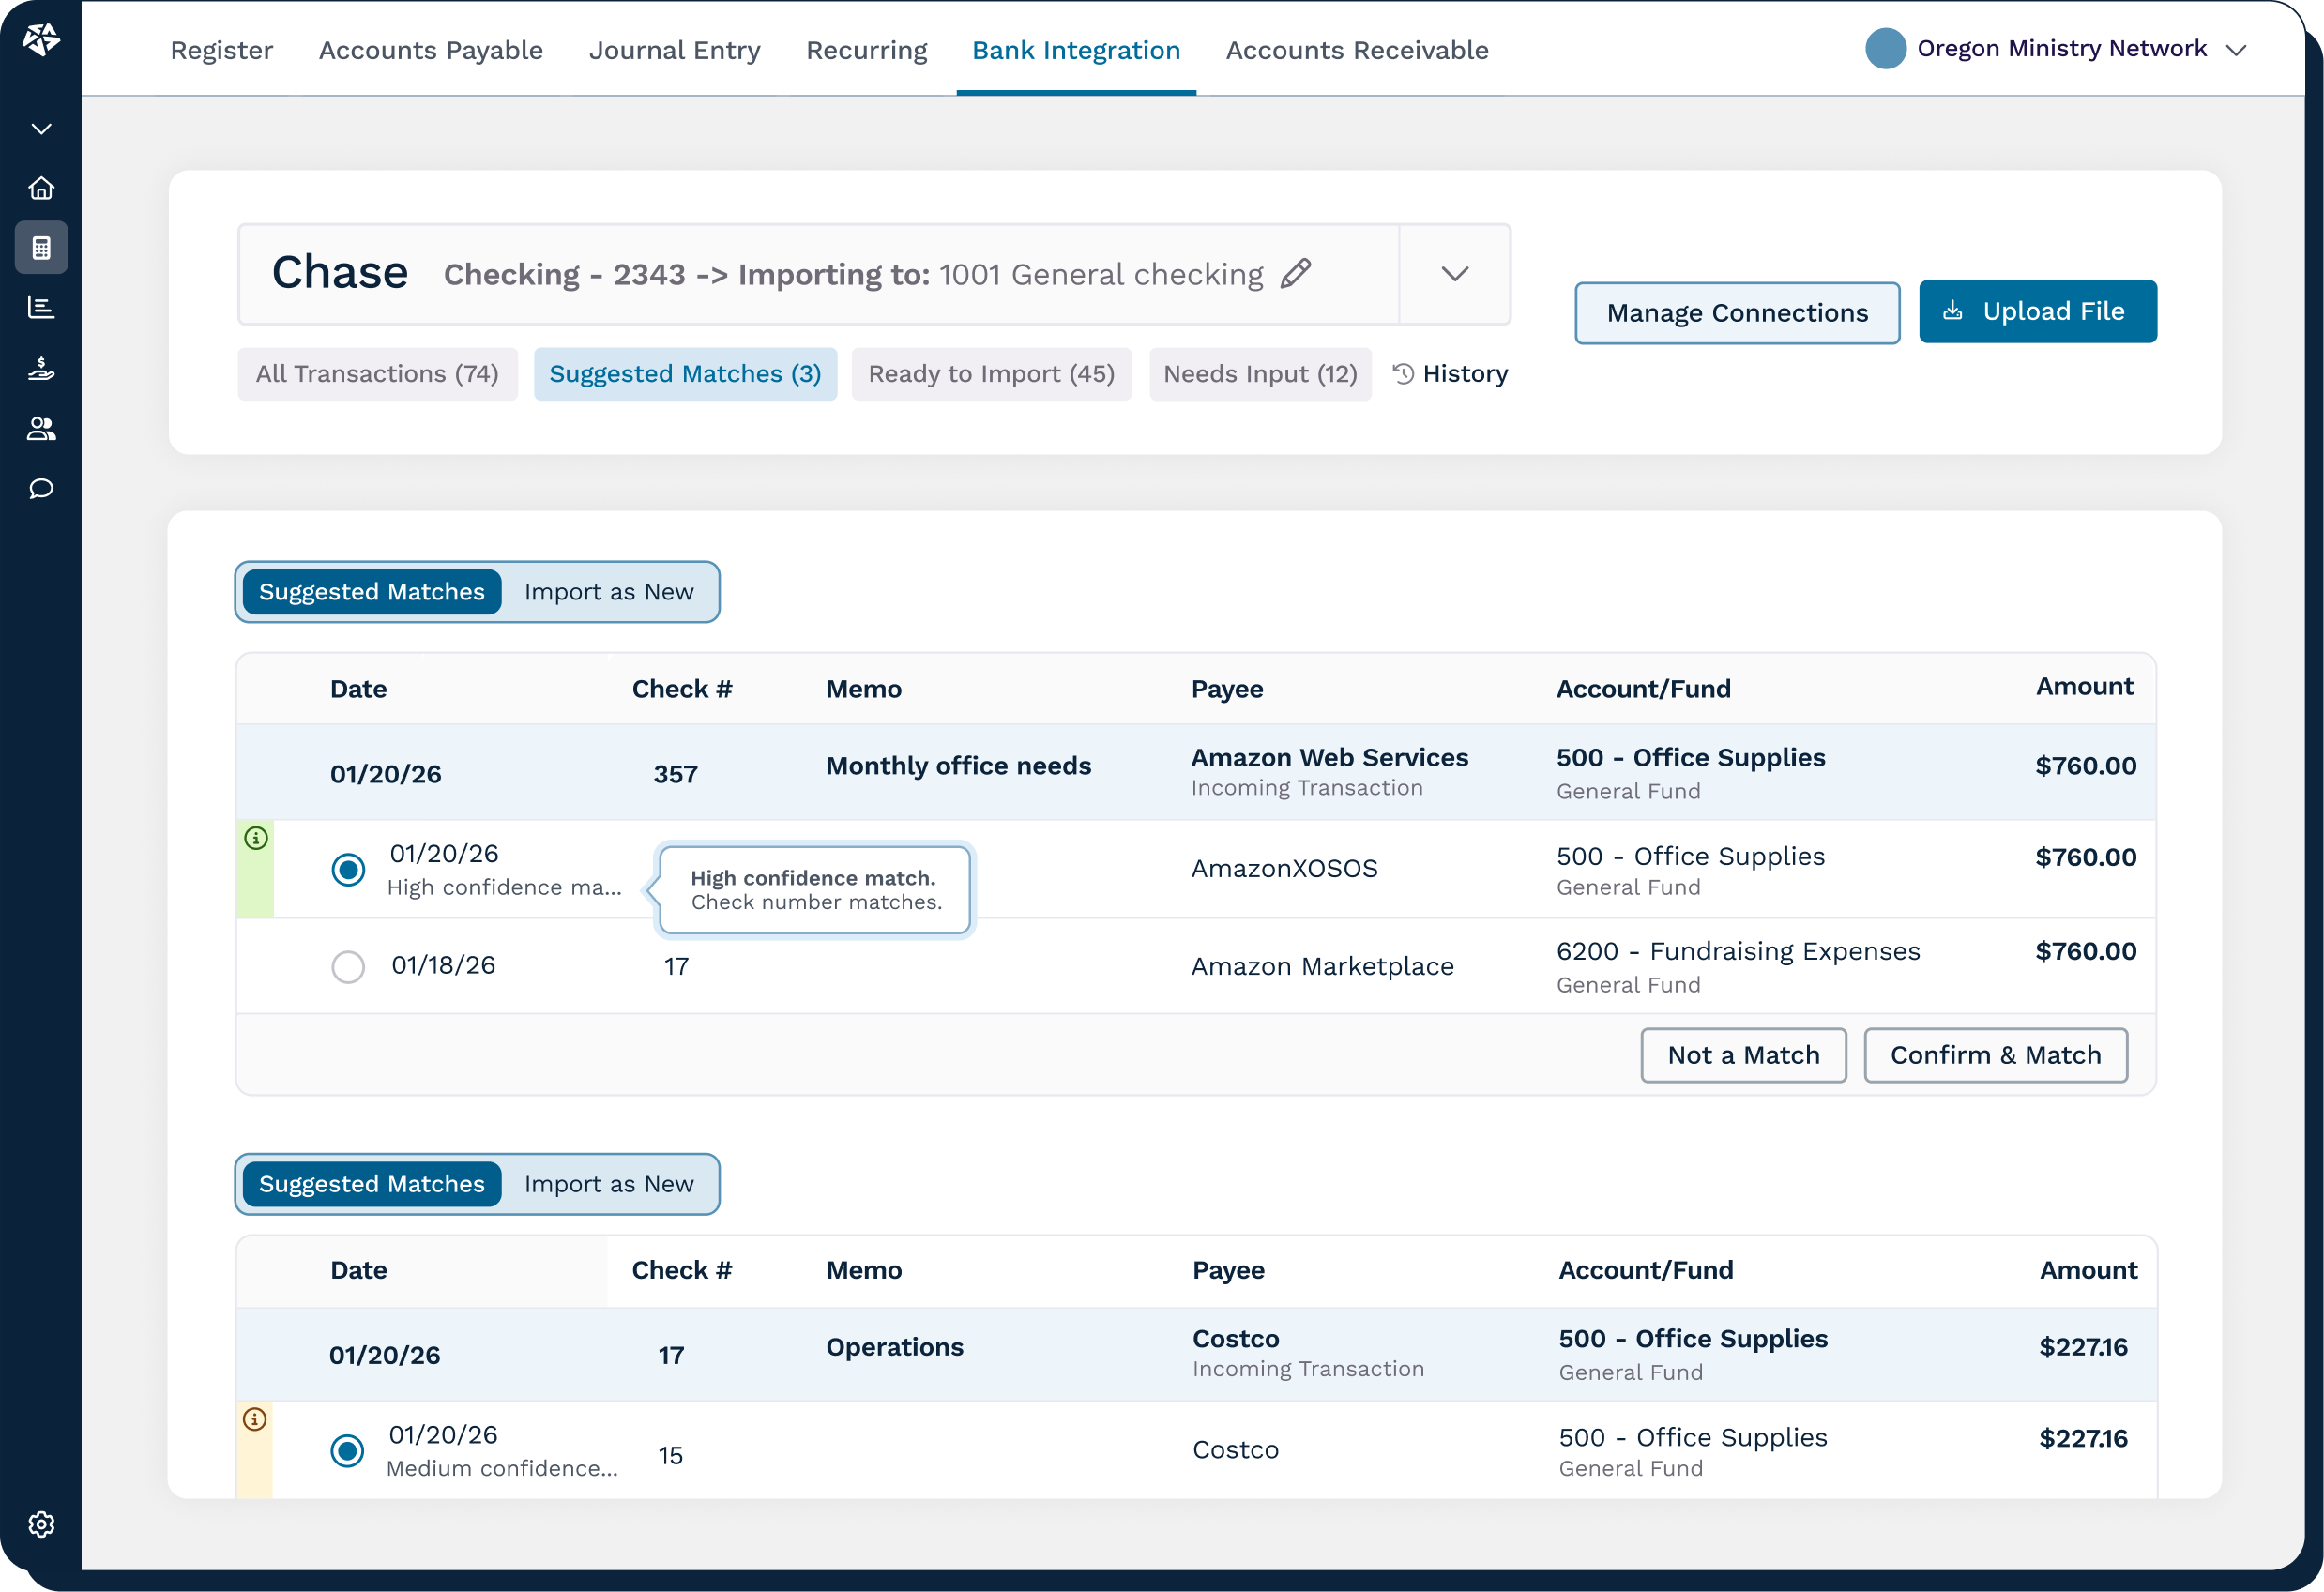
Task: Open the giving hand sidebar icon
Action: (x=41, y=368)
